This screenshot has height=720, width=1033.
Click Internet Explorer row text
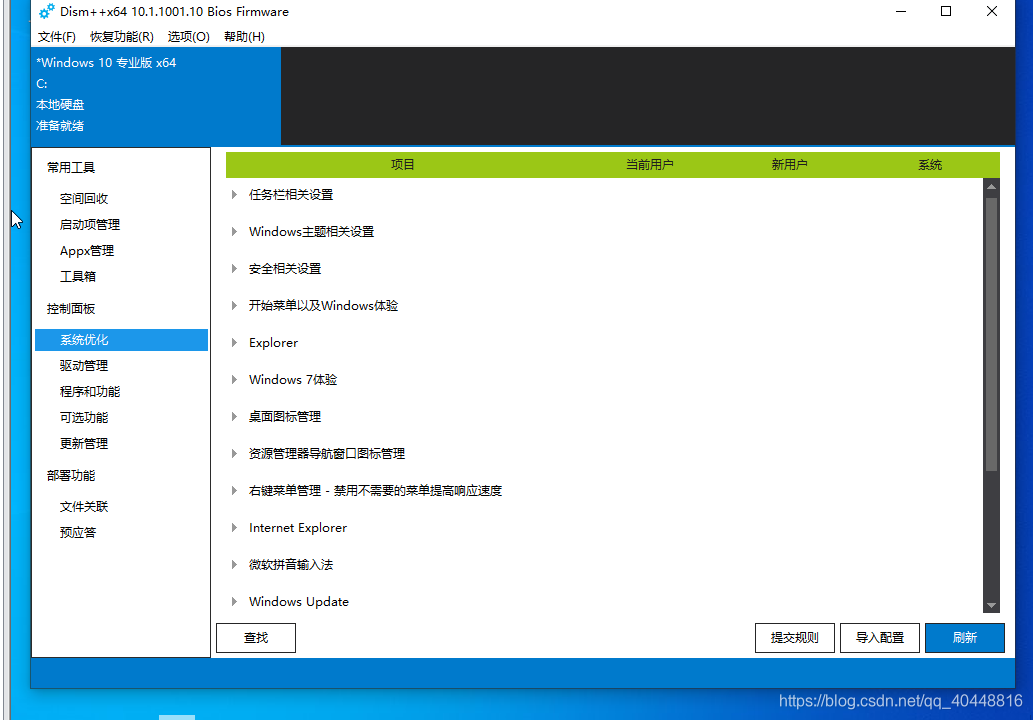[298, 528]
